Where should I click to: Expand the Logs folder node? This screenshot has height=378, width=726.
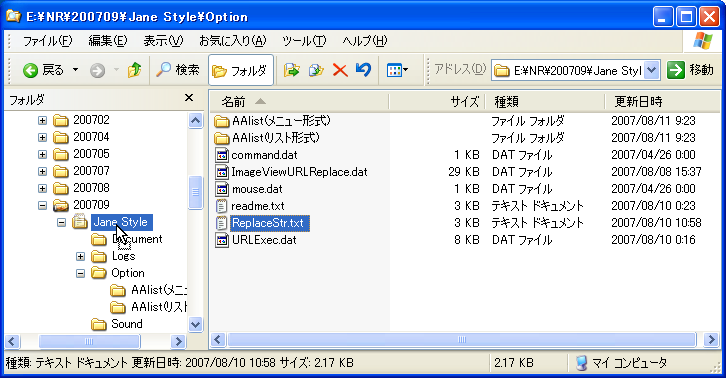(x=80, y=256)
